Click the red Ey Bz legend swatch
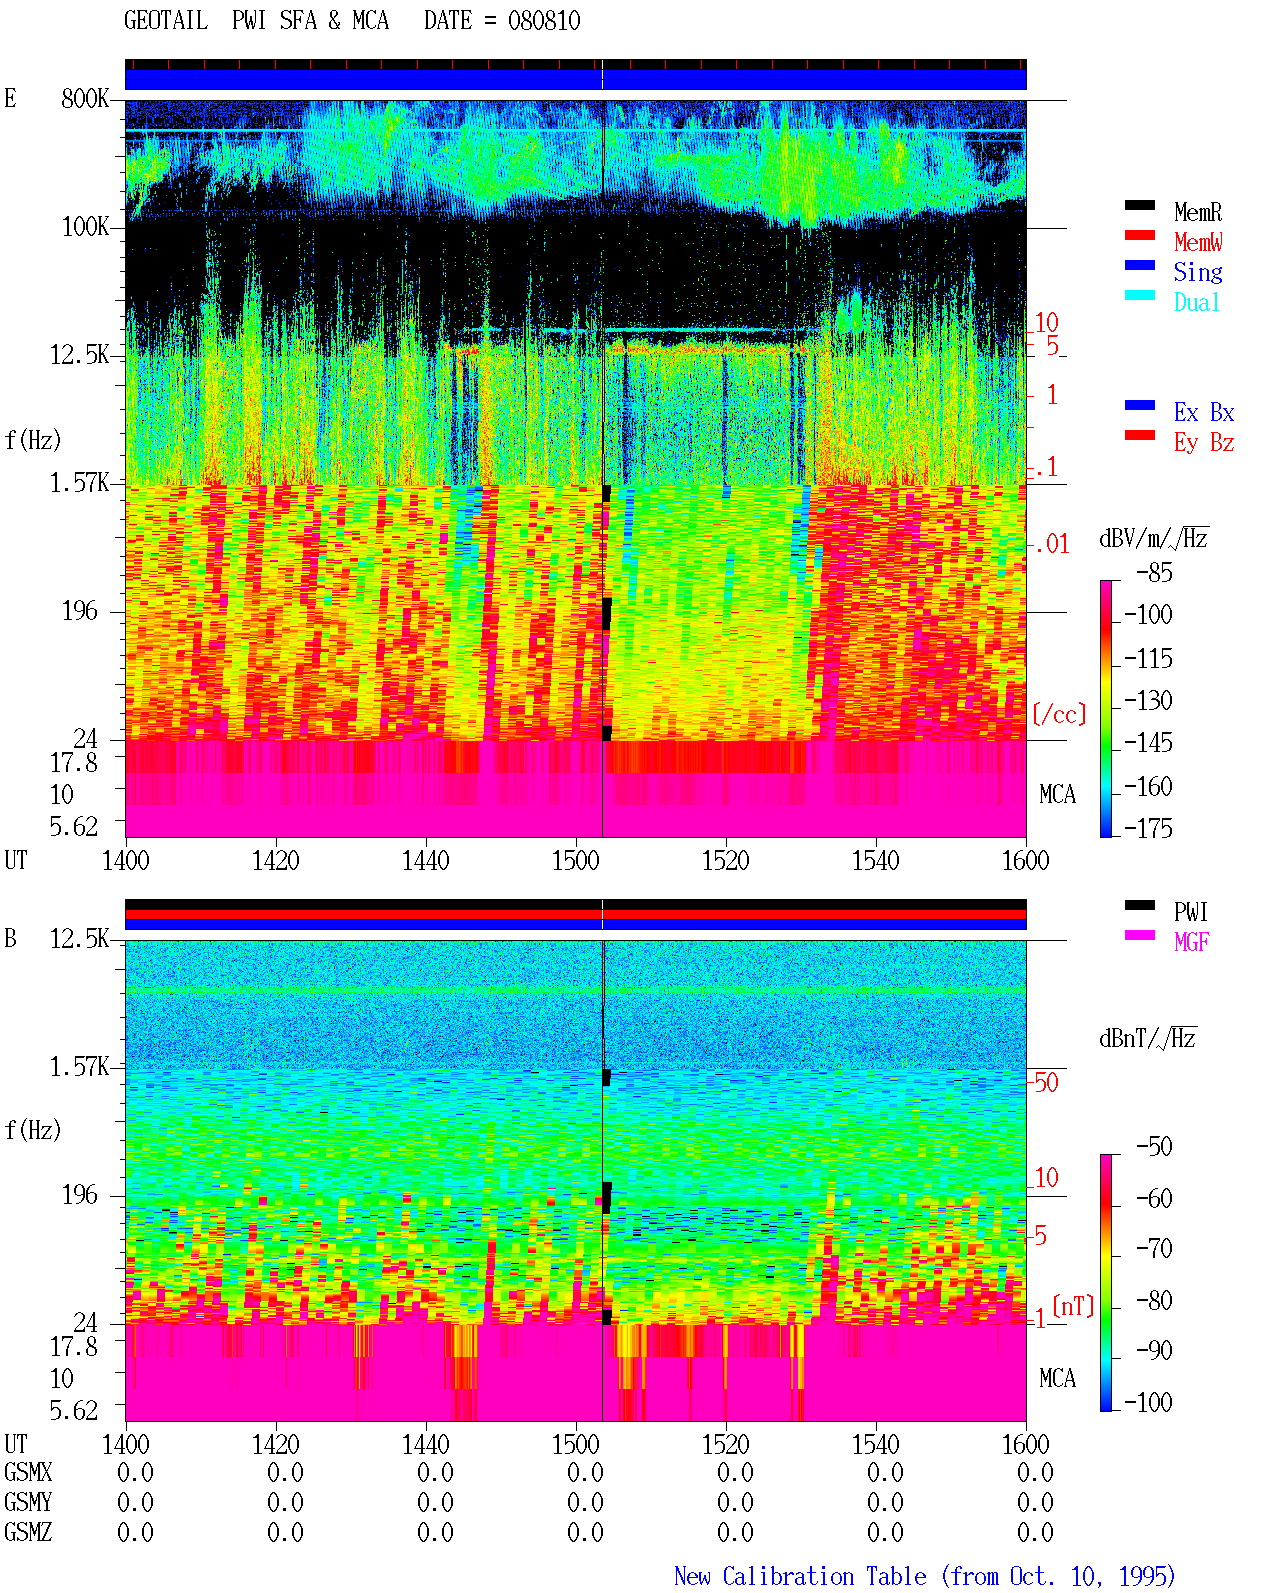Screen dimensions: 1280x1593 pyautogui.click(x=1140, y=435)
